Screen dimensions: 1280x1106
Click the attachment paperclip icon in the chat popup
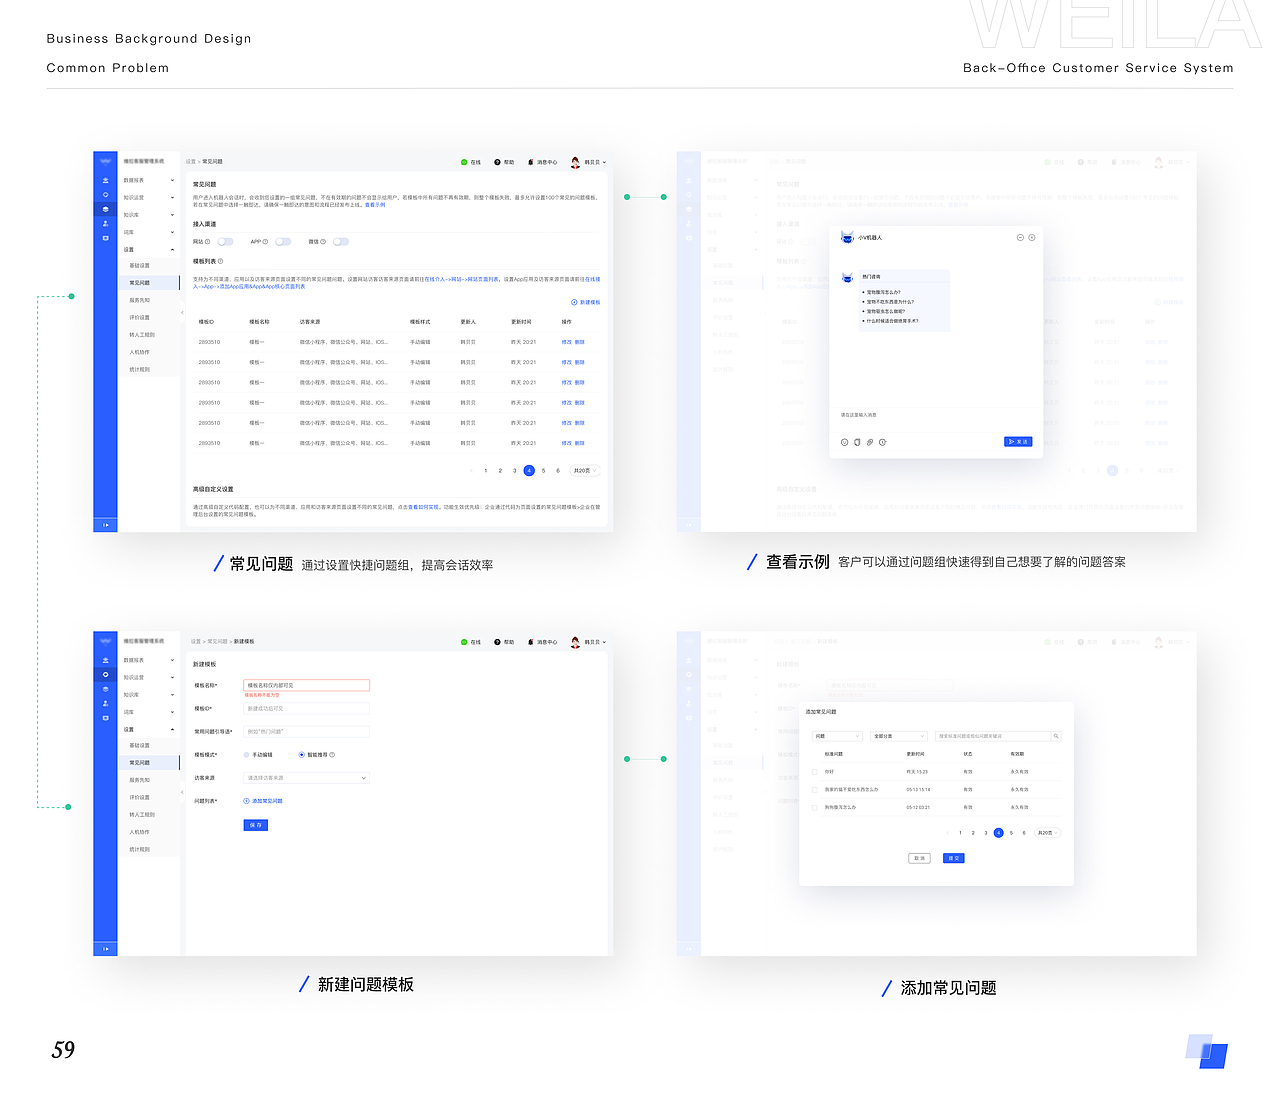(x=870, y=442)
